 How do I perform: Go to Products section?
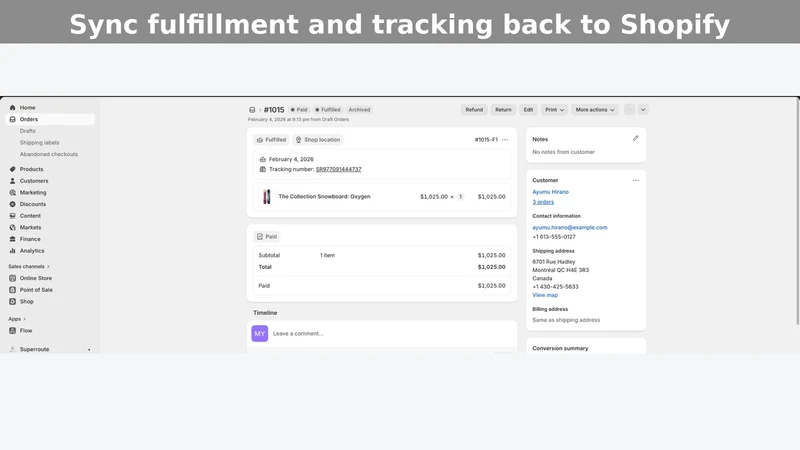pyautogui.click(x=31, y=169)
